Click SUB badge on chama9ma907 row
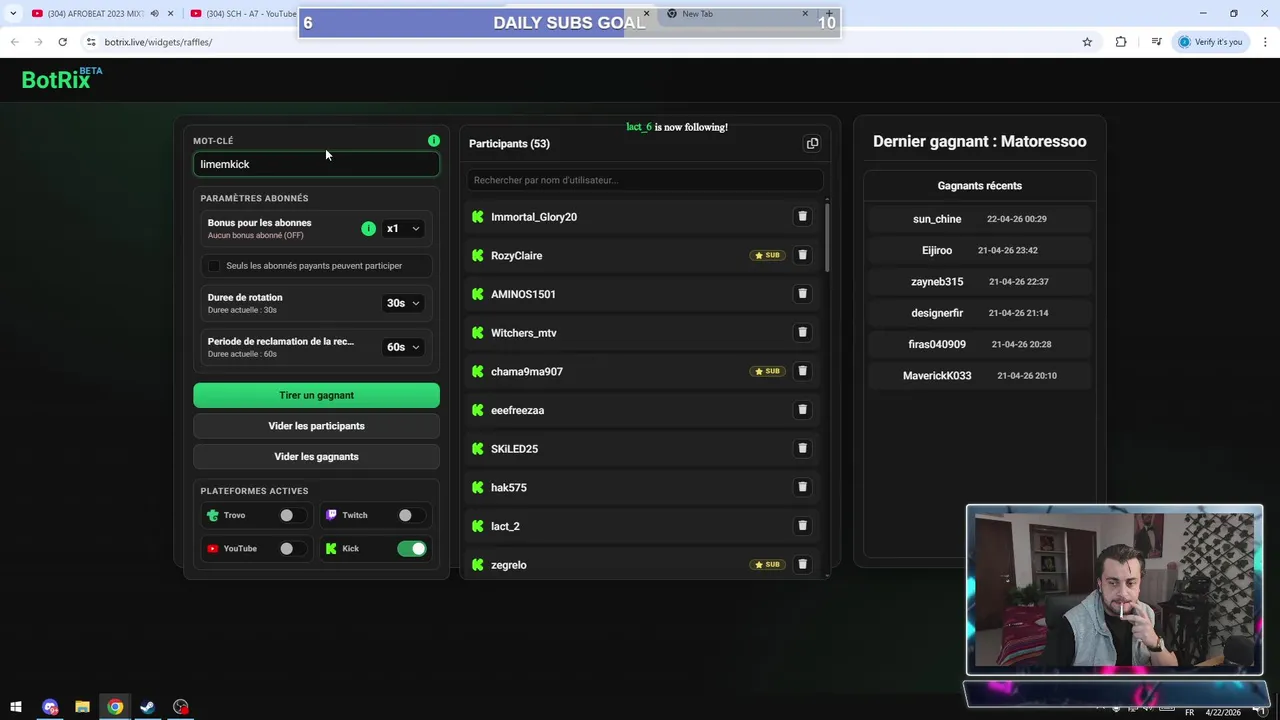This screenshot has height=720, width=1280. tap(767, 371)
